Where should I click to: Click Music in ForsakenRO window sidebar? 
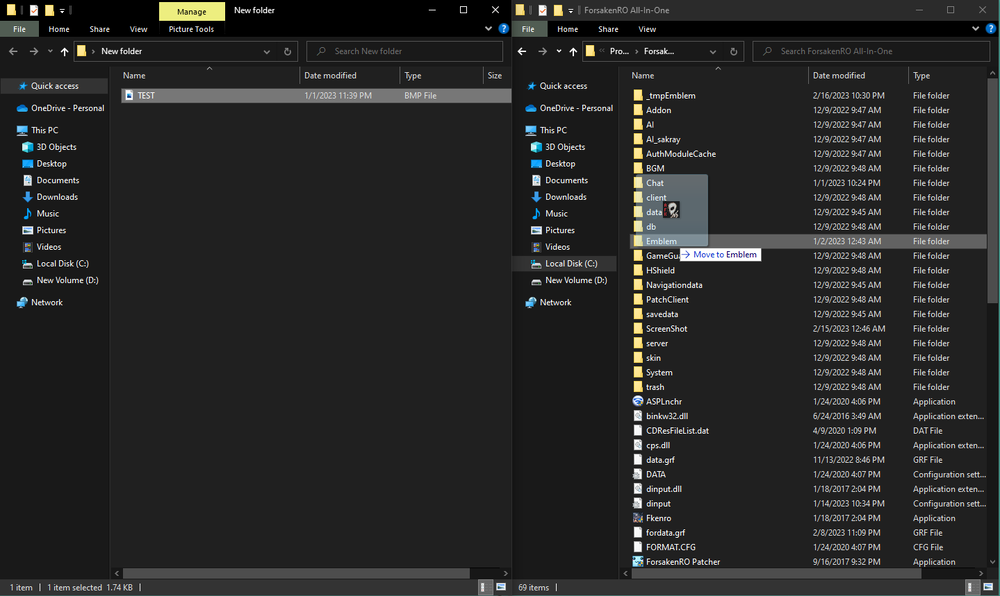pos(556,213)
